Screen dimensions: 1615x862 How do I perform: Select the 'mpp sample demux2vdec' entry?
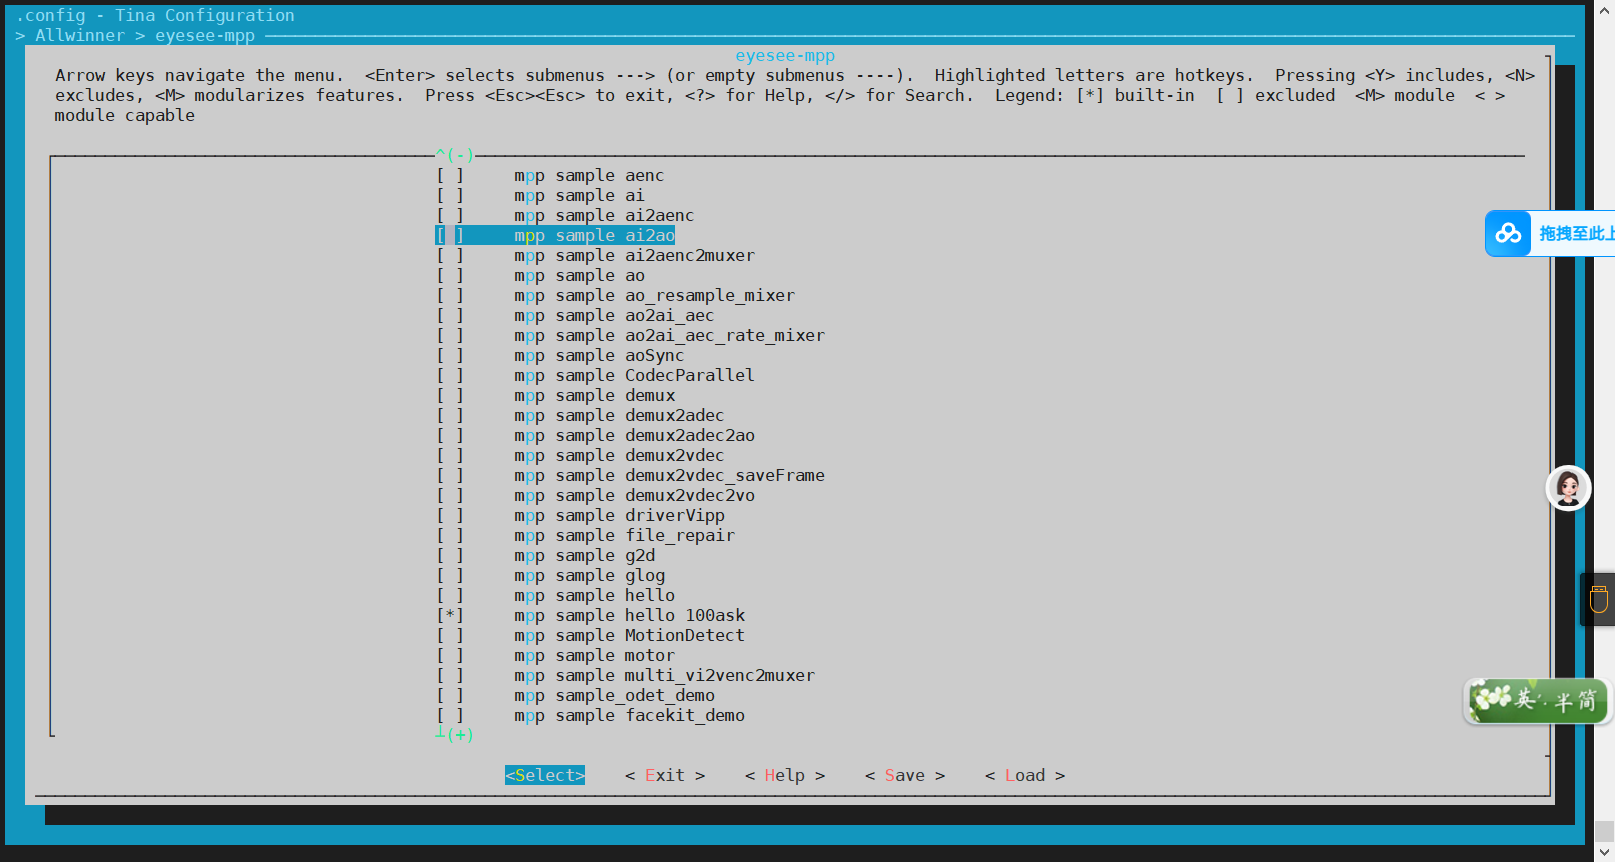coord(619,456)
